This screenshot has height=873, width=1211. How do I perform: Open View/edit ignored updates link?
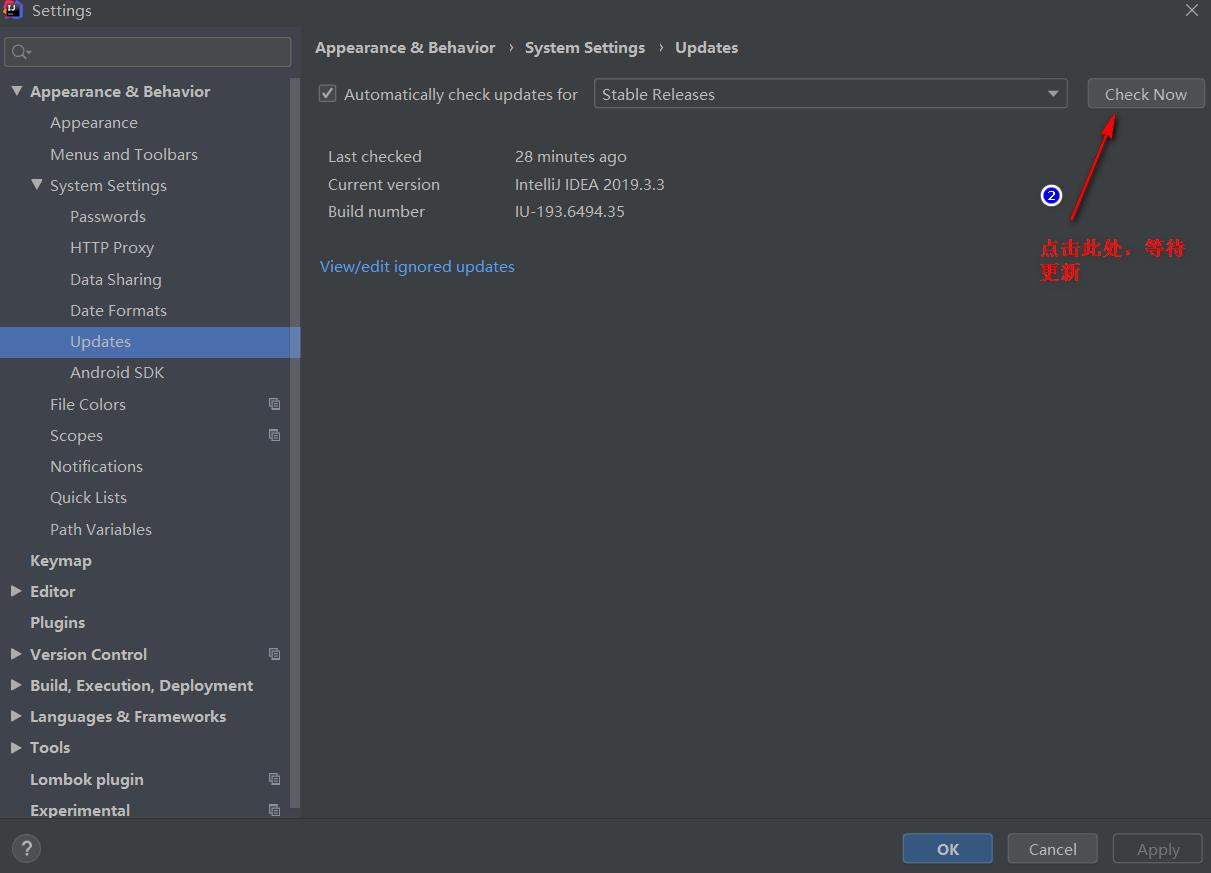point(417,266)
